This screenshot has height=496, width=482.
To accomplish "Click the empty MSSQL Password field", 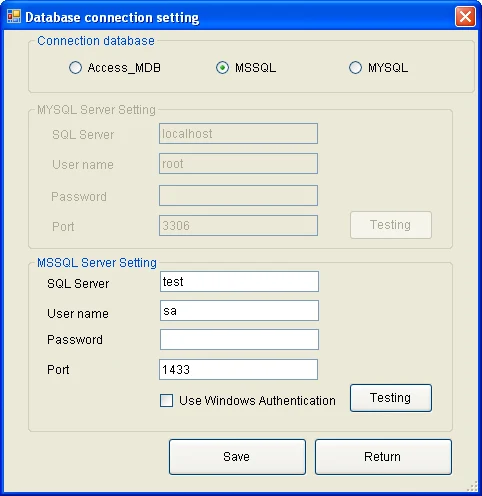I will tap(239, 340).
